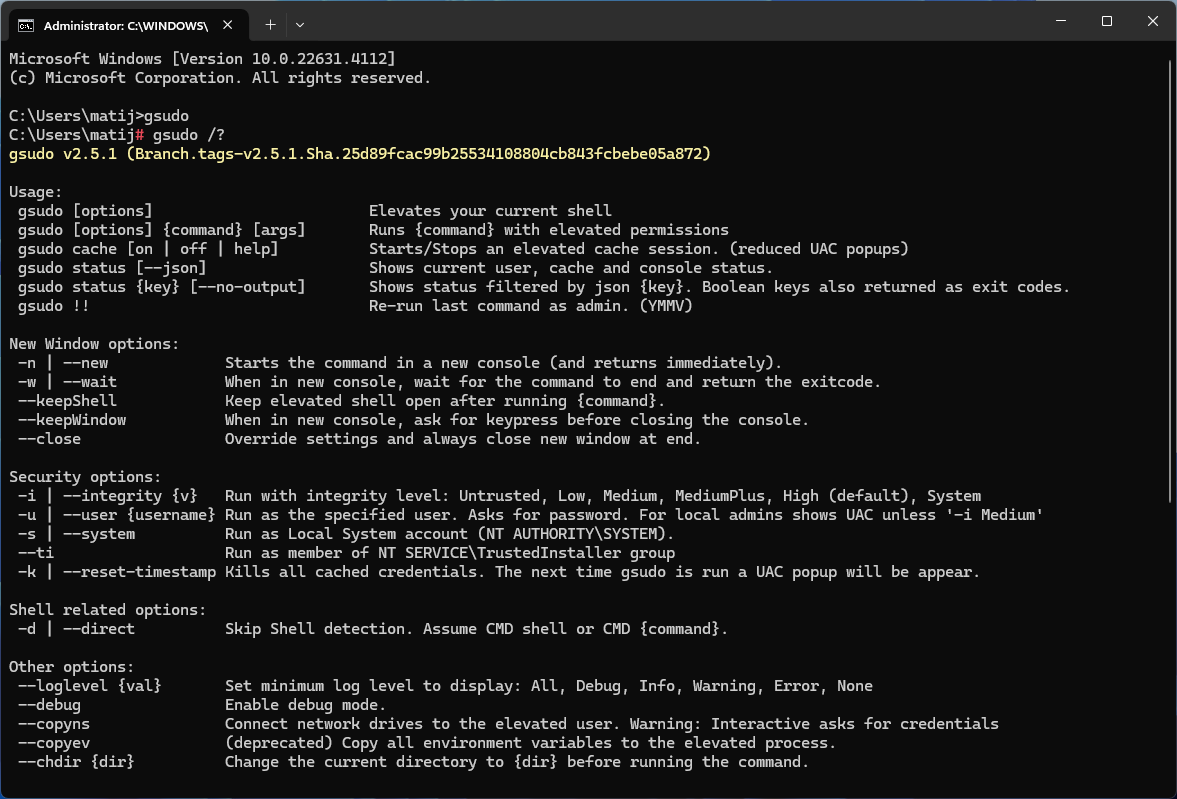Click '(c) Microsoft Corporation. All rights reserved.' line

tap(220, 78)
